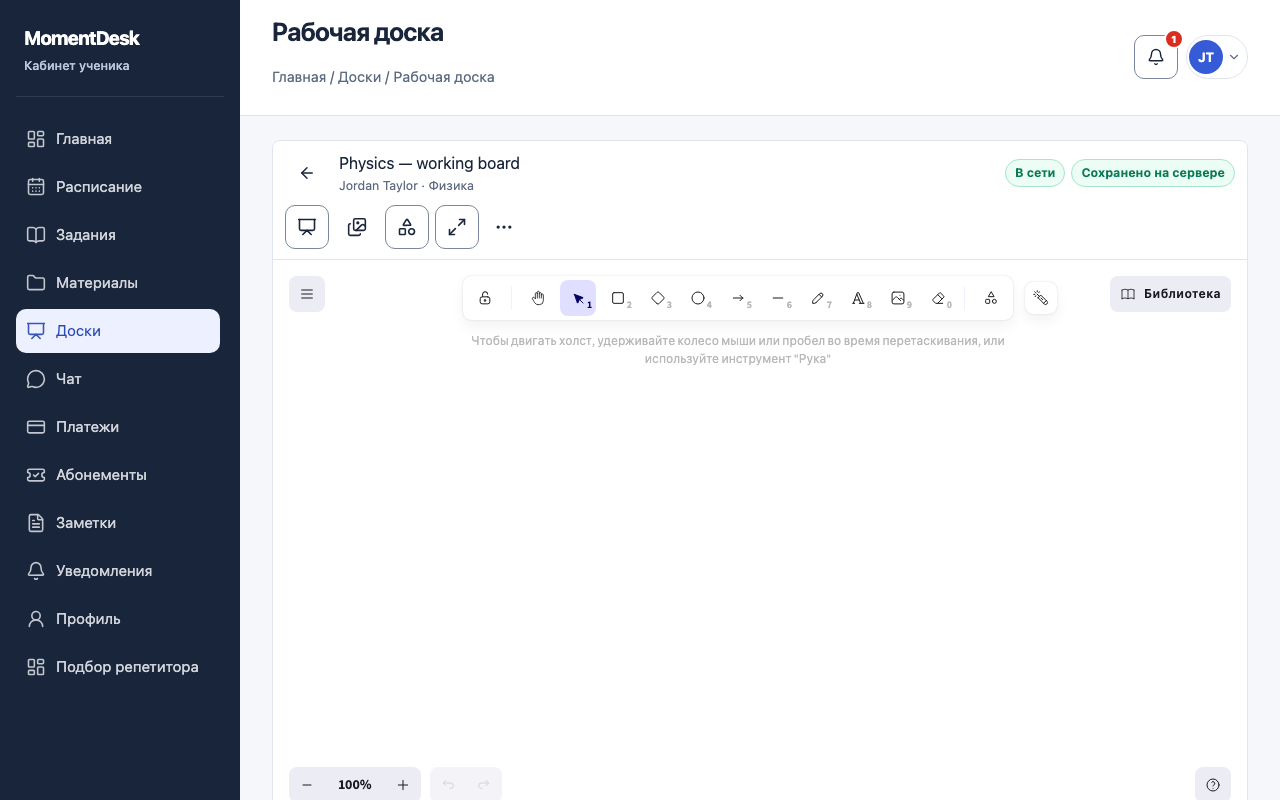This screenshot has height=800, width=1280.
Task: Select the Arrow drawing tool
Action: point(738,298)
